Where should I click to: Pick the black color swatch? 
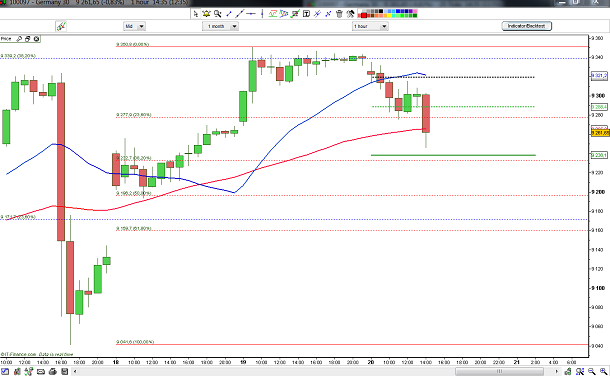point(381,11)
